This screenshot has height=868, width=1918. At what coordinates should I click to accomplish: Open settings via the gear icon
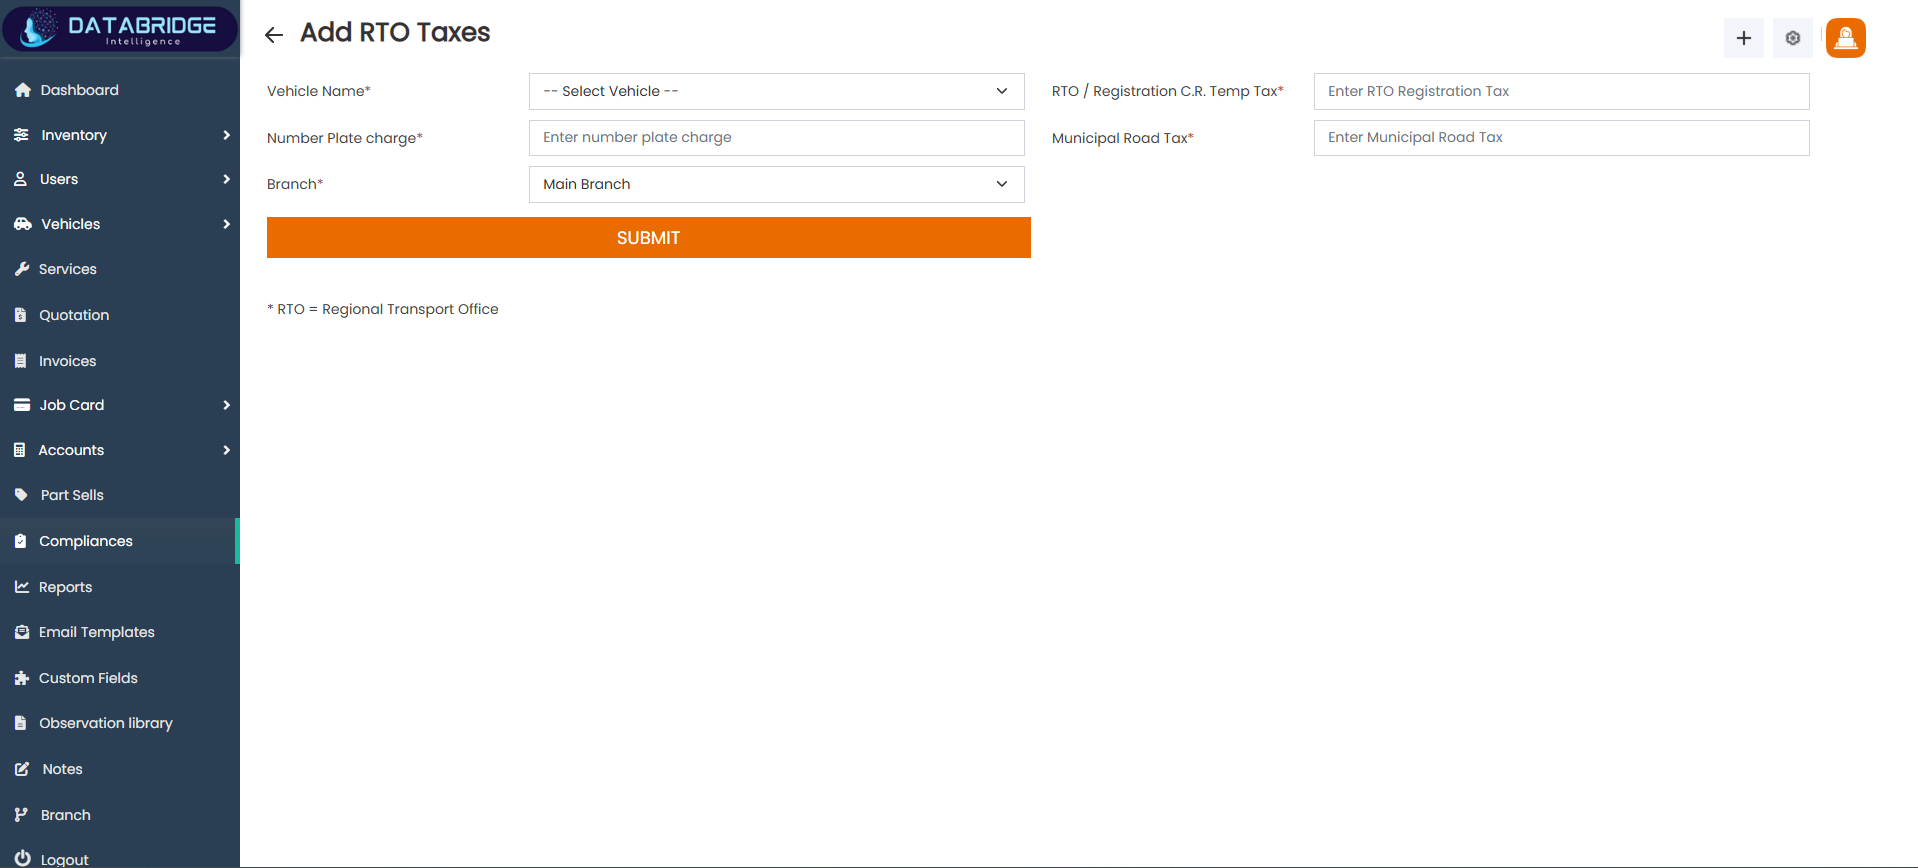(x=1793, y=38)
